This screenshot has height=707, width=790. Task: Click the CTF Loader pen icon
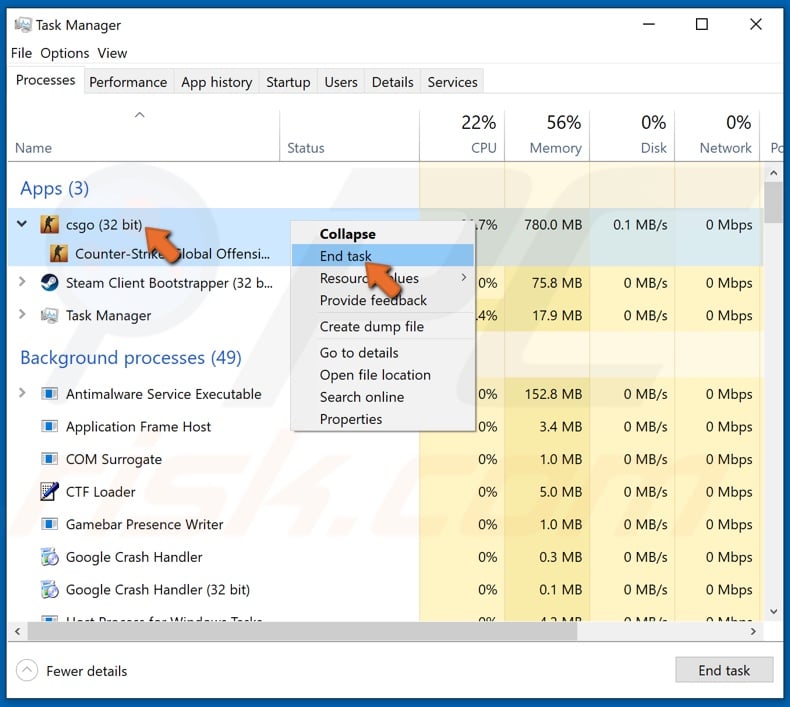[49, 491]
